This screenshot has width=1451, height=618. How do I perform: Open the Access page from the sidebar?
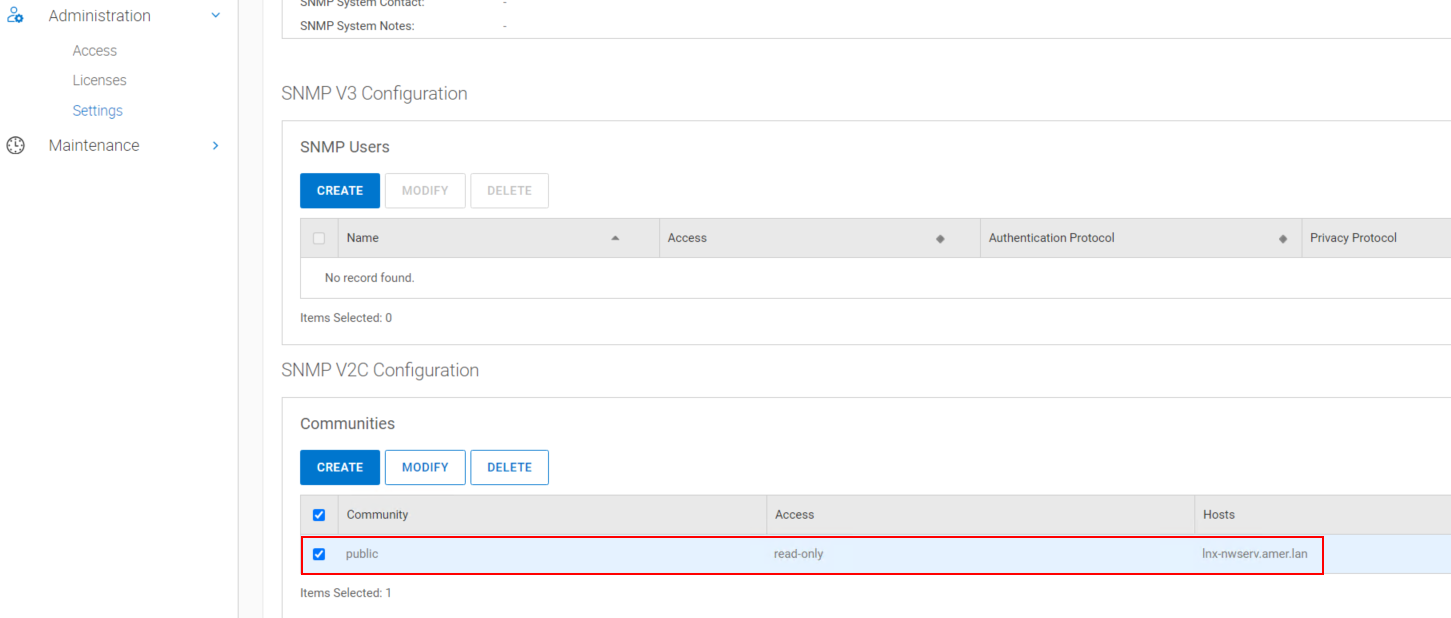(94, 50)
